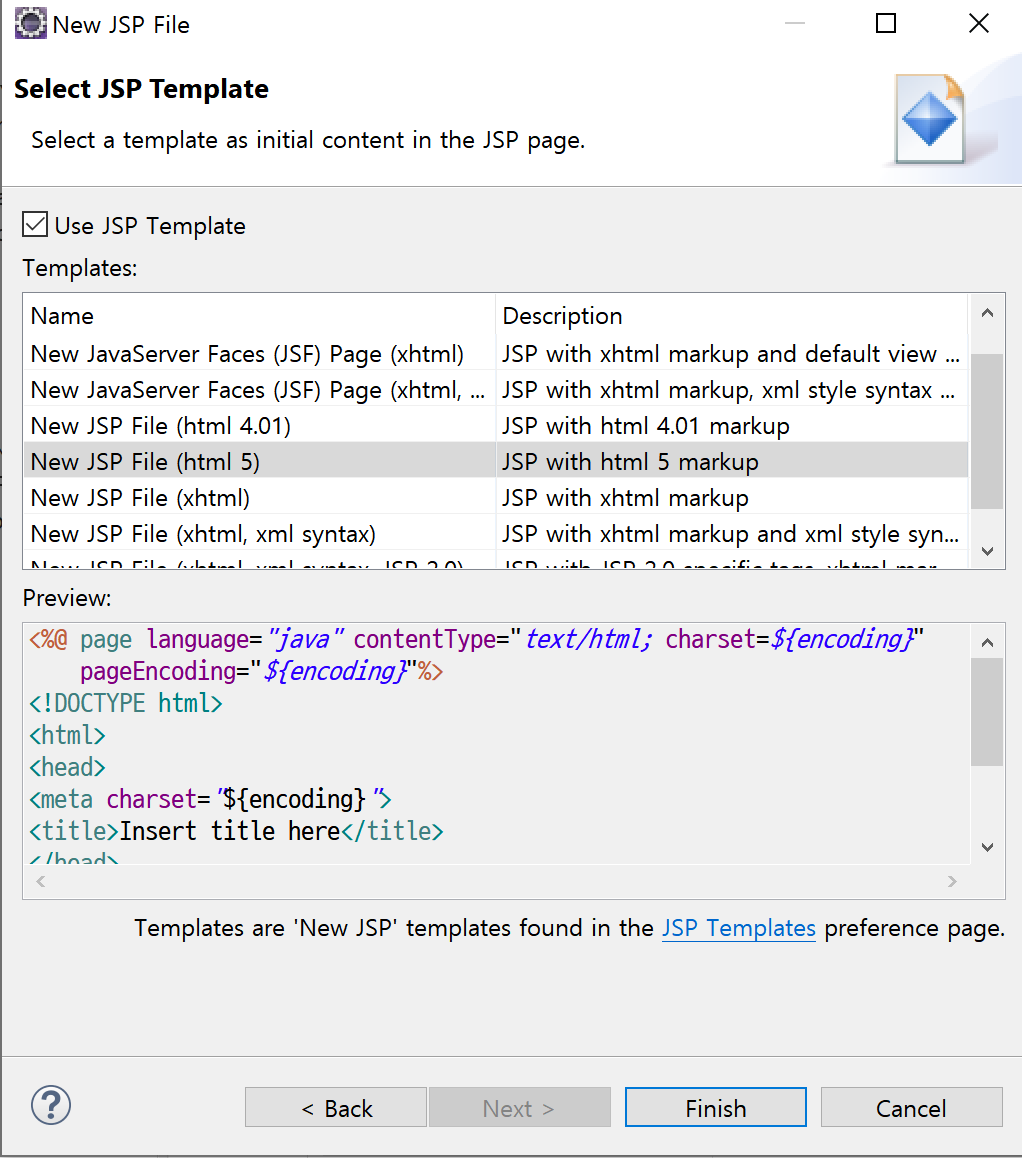The width and height of the screenshot is (1022, 1158).
Task: Click the <!DOCTYPE html> line in preview
Action: (x=126, y=703)
